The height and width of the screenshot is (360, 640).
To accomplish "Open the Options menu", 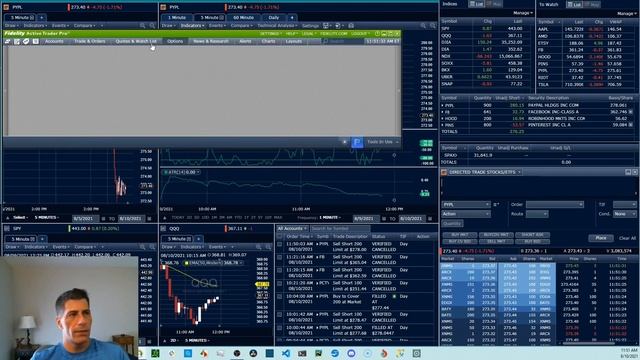I will click(175, 41).
